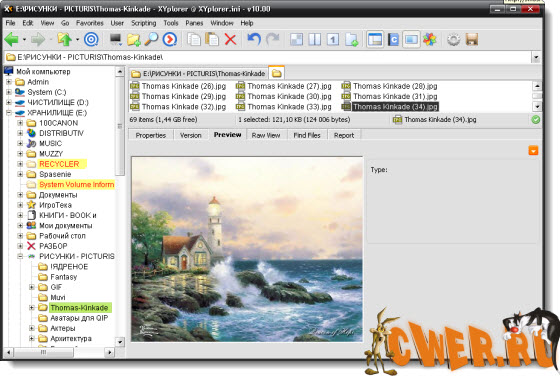The height and width of the screenshot is (376, 560).
Task: Click the green Back arrow icon
Action: tap(11, 39)
